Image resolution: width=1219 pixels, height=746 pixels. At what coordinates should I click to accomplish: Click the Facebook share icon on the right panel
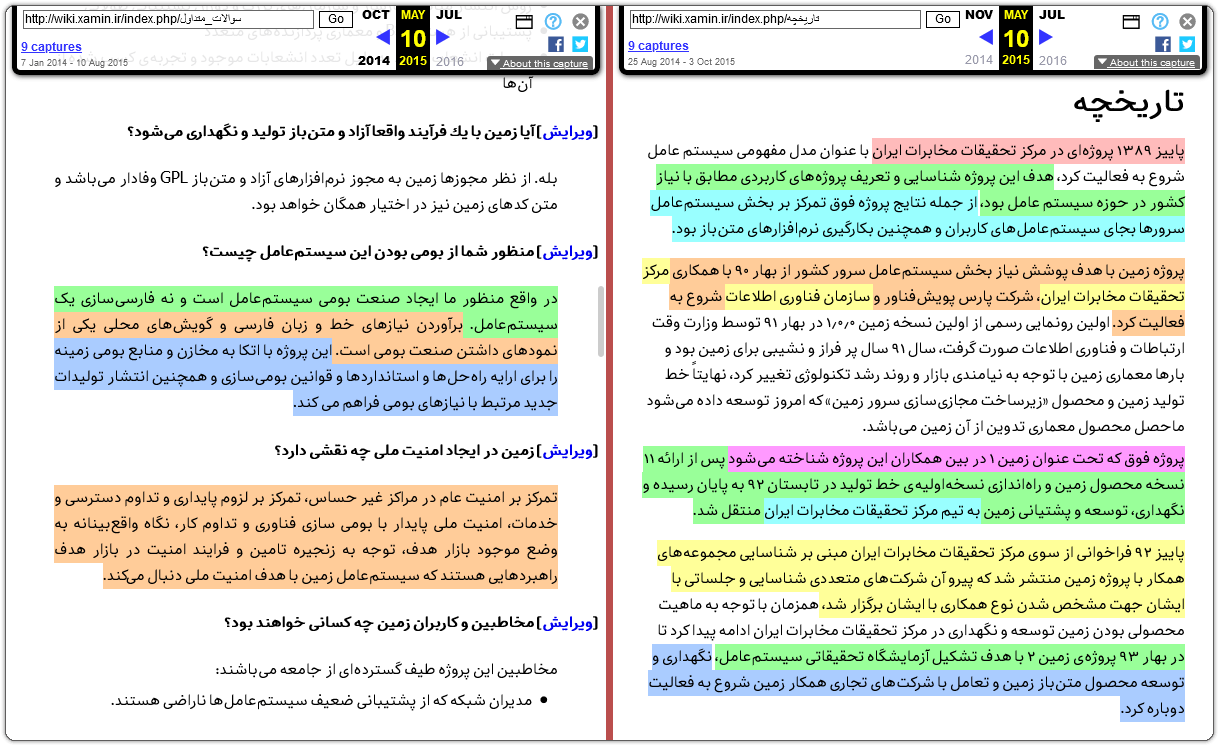point(1164,44)
